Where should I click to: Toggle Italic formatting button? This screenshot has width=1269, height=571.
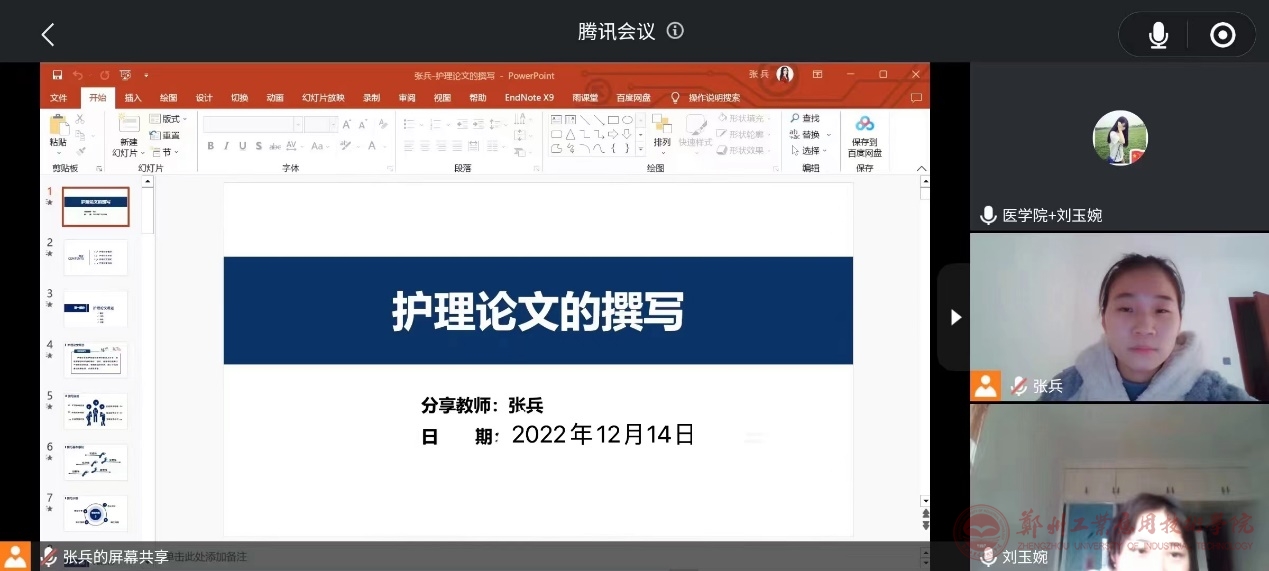tap(227, 146)
